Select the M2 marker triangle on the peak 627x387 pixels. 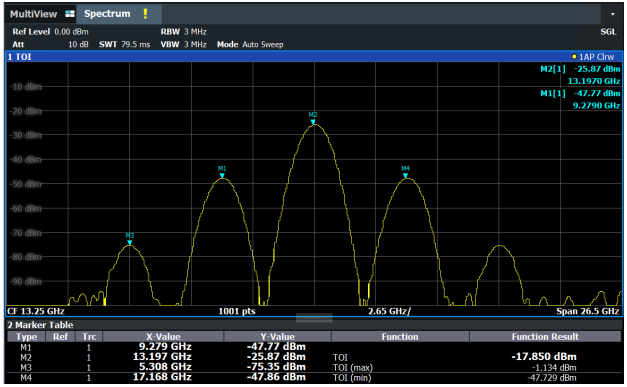pos(313,122)
